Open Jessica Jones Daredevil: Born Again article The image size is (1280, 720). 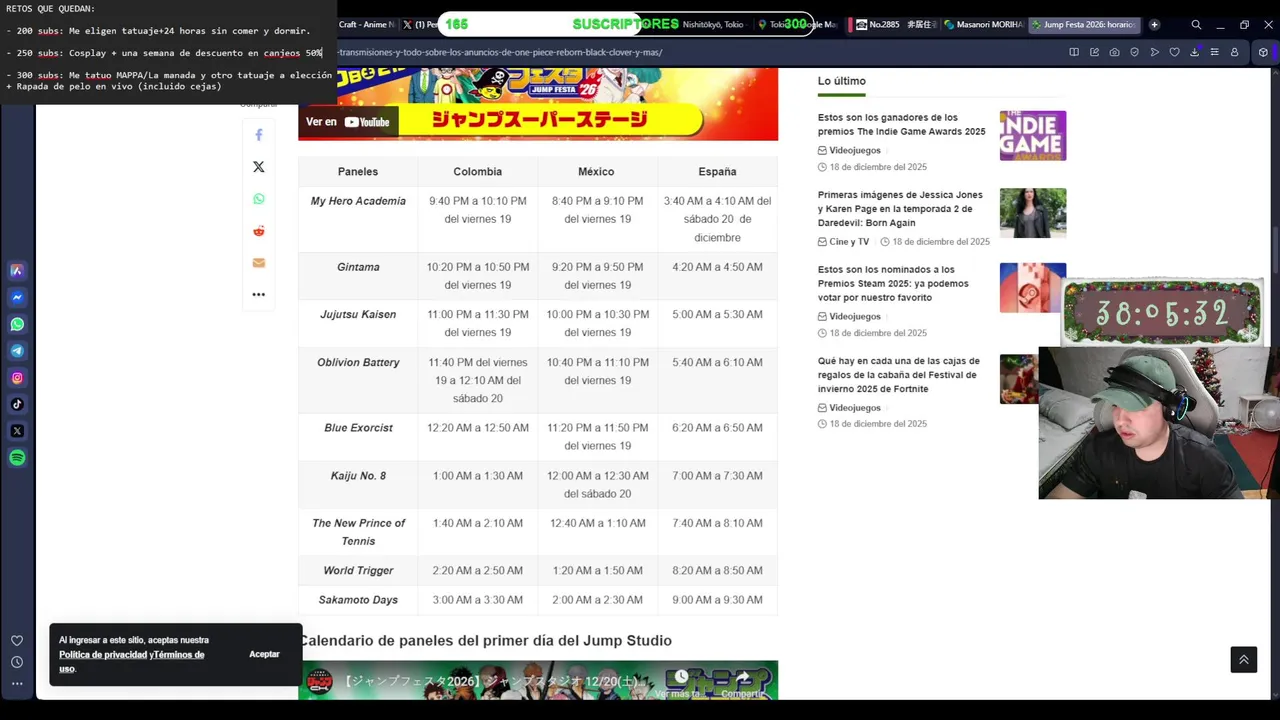(900, 209)
